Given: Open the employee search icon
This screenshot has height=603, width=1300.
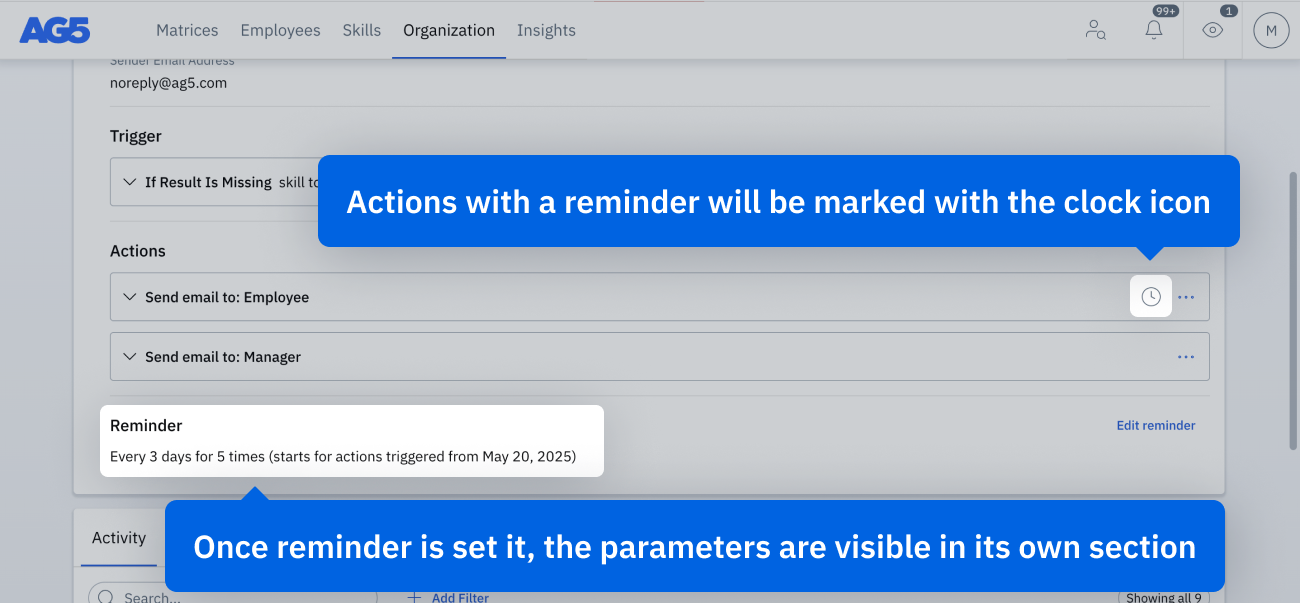Looking at the screenshot, I should click(1095, 30).
